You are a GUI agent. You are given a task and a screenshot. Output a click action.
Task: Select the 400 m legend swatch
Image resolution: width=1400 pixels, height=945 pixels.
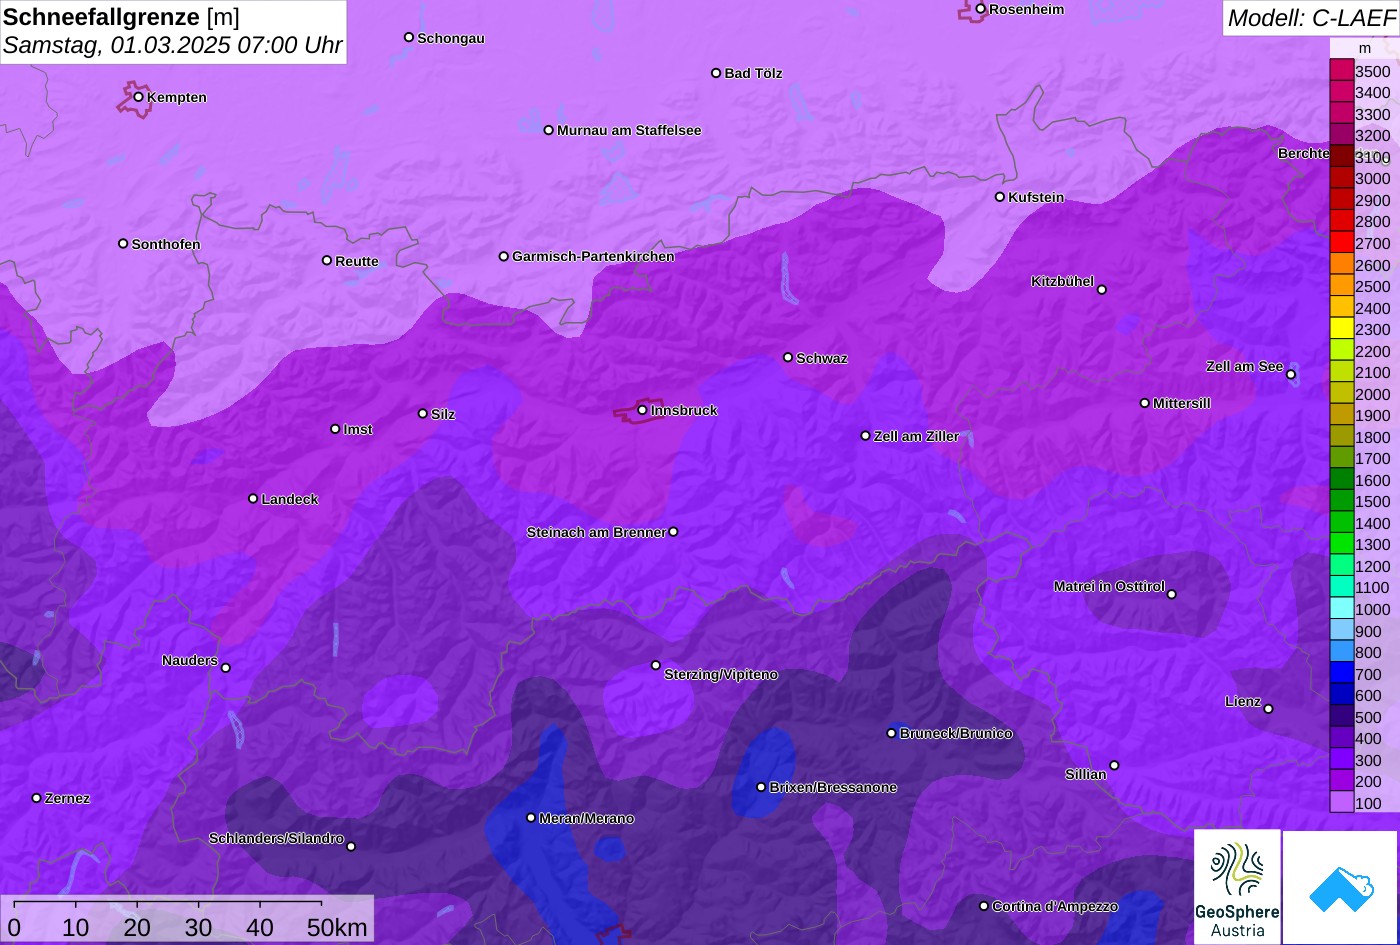pos(1341,738)
